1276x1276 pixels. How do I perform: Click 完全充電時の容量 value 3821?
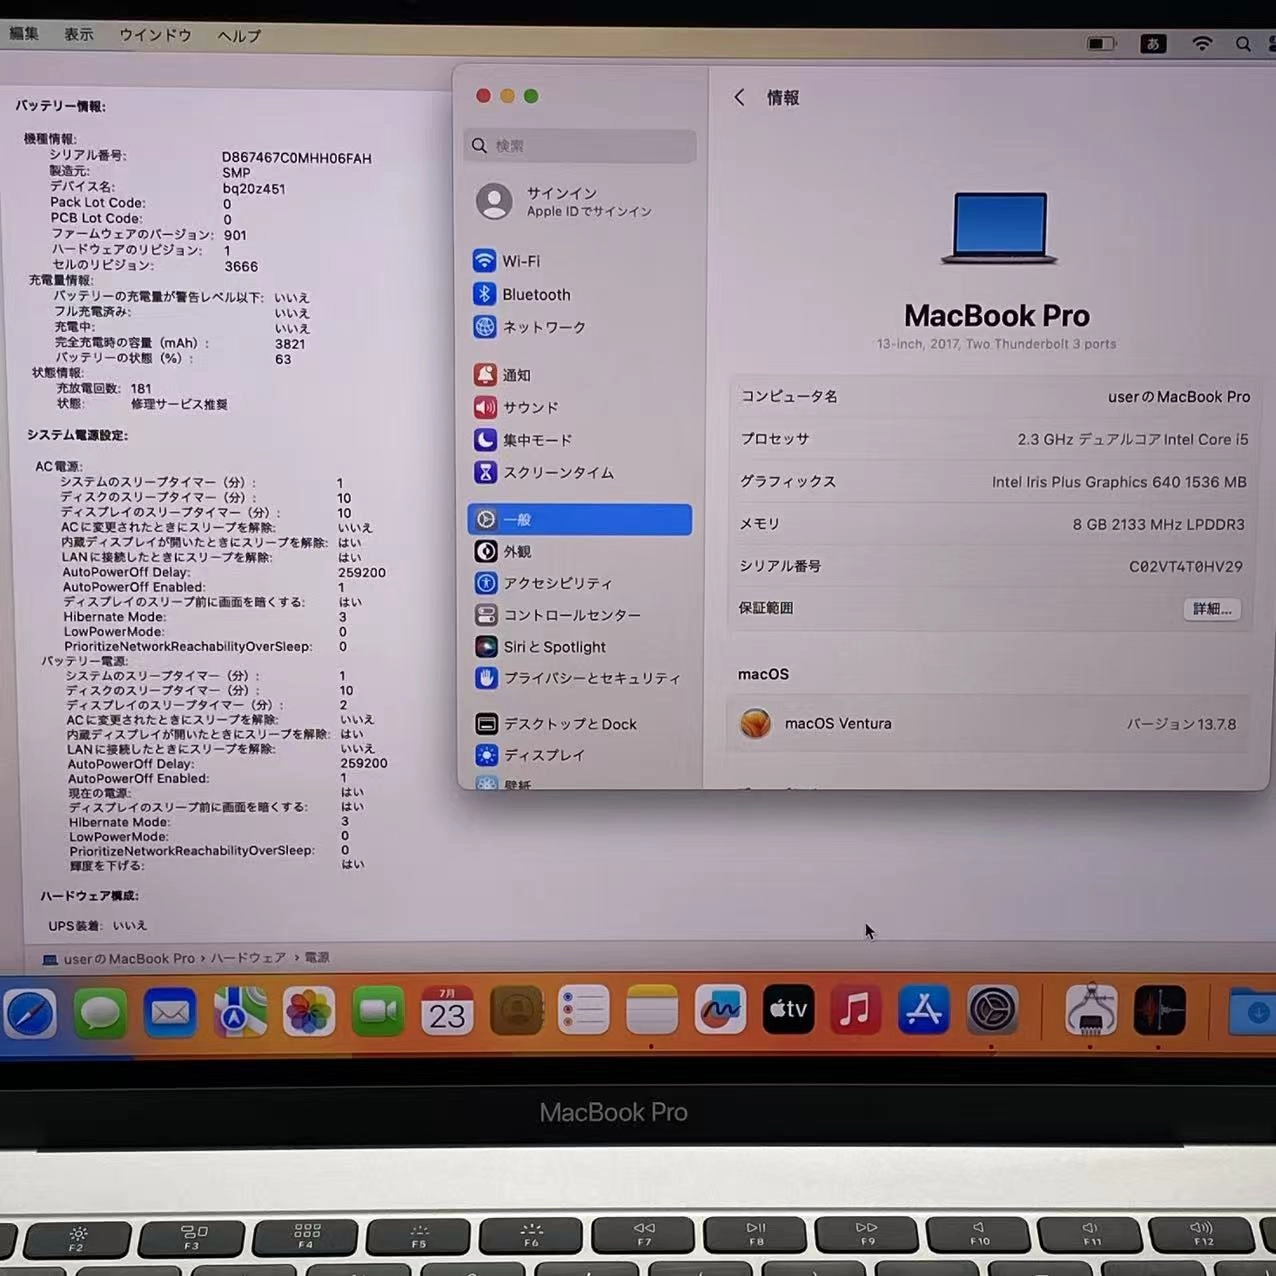pyautogui.click(x=290, y=343)
